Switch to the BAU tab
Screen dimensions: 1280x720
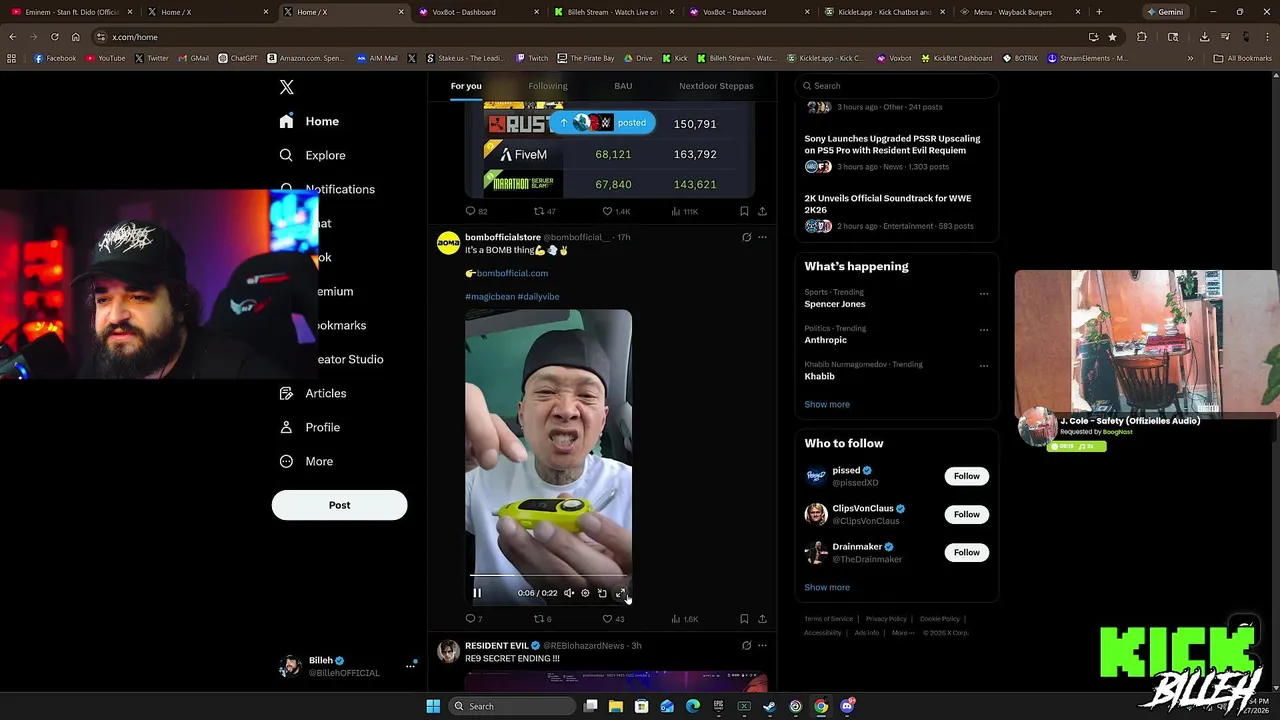pyautogui.click(x=623, y=86)
